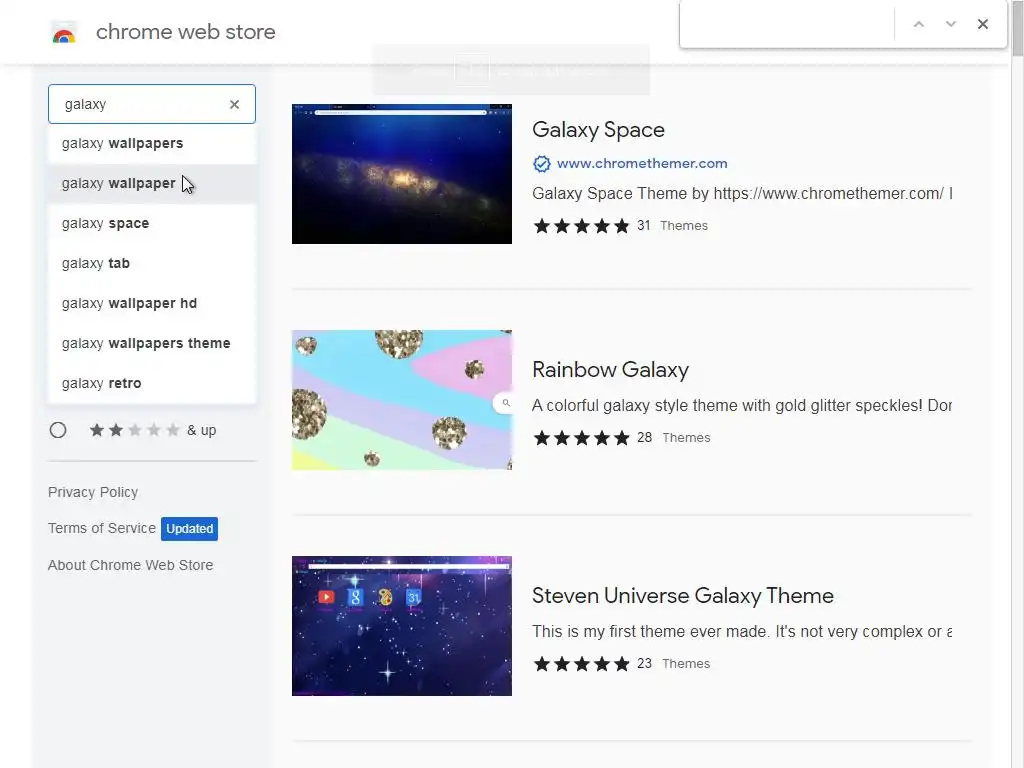
Task: Select the galaxy retro suggestion
Action: click(x=152, y=383)
